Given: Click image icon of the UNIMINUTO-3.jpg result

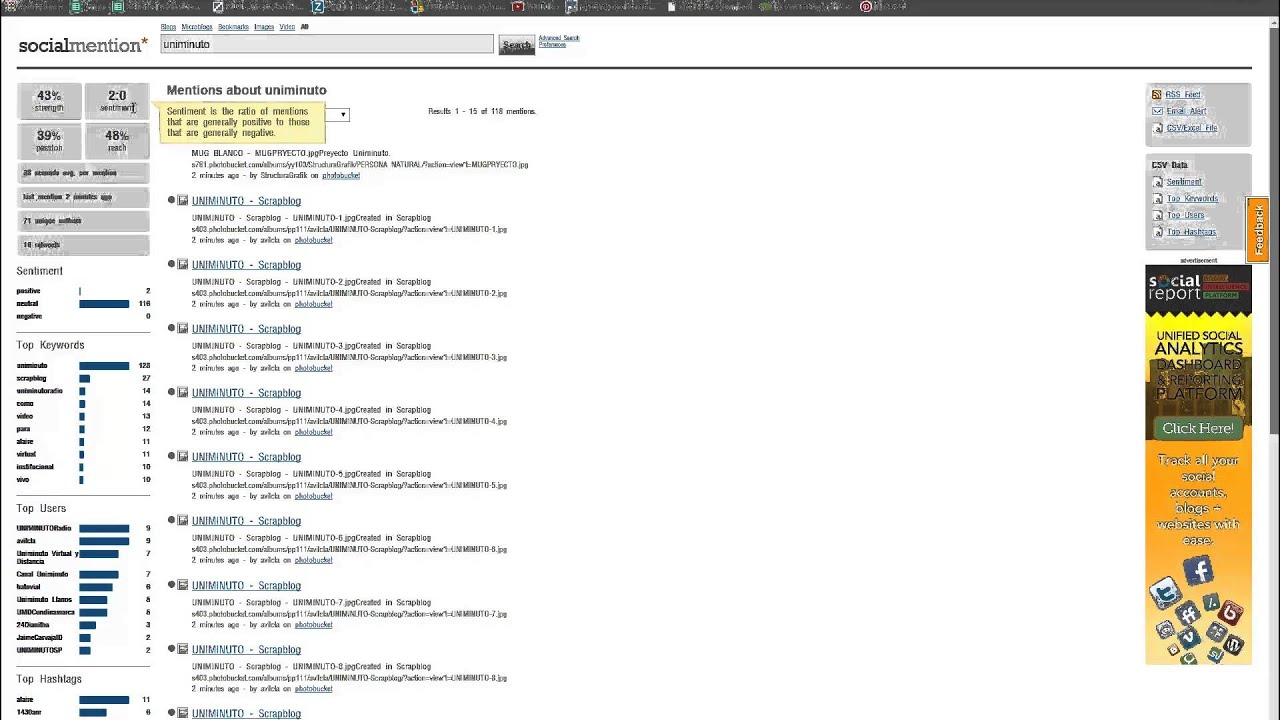Looking at the screenshot, I should pos(183,329).
